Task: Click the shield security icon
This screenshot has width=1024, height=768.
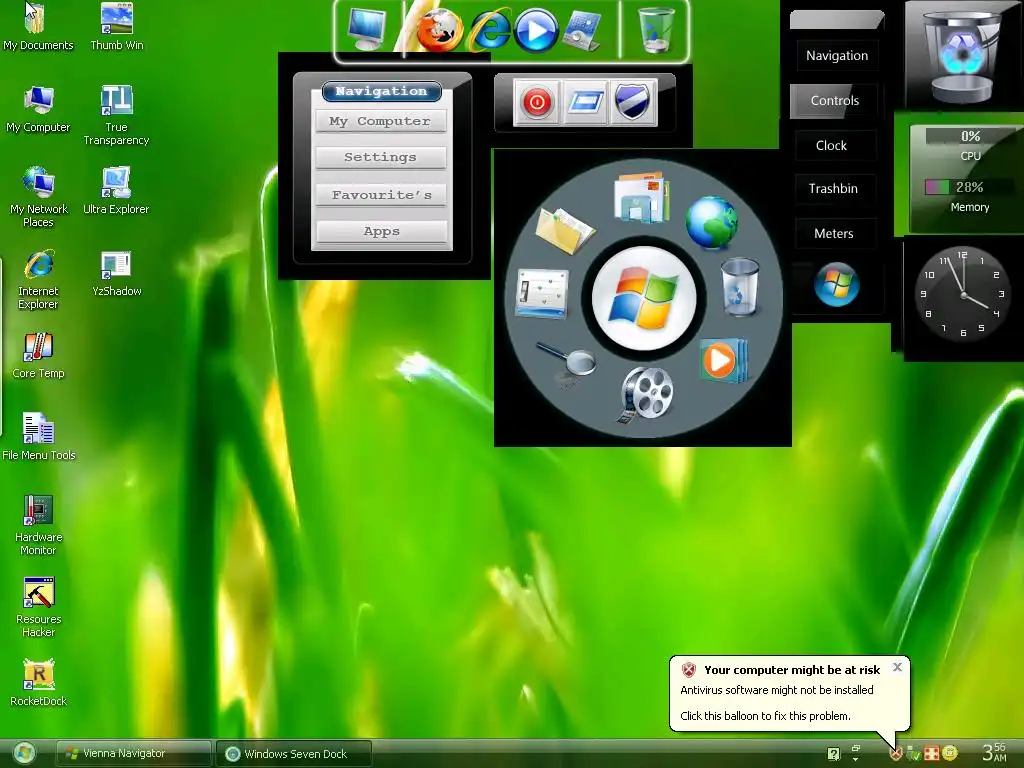Action: tap(632, 103)
